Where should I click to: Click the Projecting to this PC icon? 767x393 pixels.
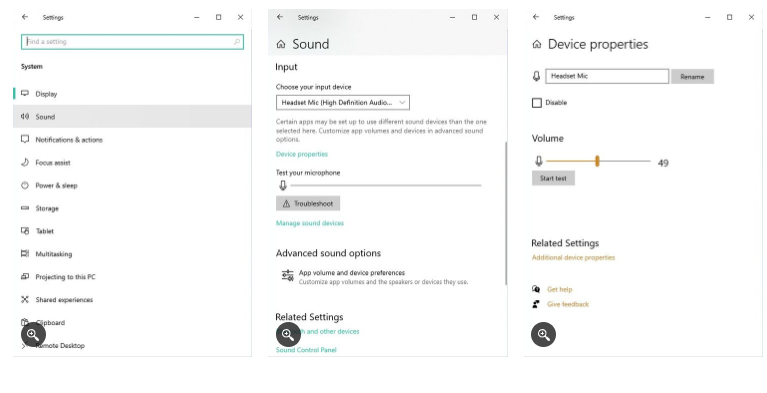25,277
